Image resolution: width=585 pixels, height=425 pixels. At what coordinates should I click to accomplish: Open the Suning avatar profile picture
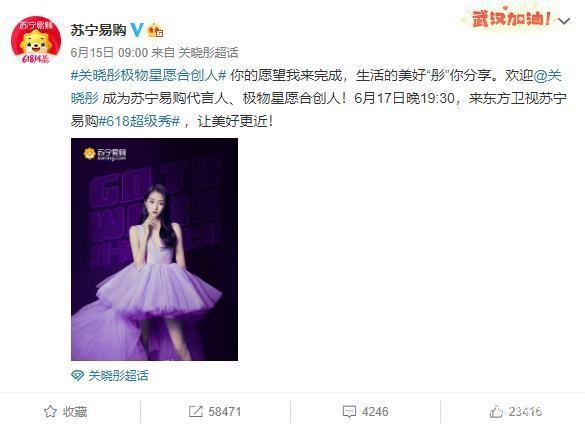click(36, 40)
